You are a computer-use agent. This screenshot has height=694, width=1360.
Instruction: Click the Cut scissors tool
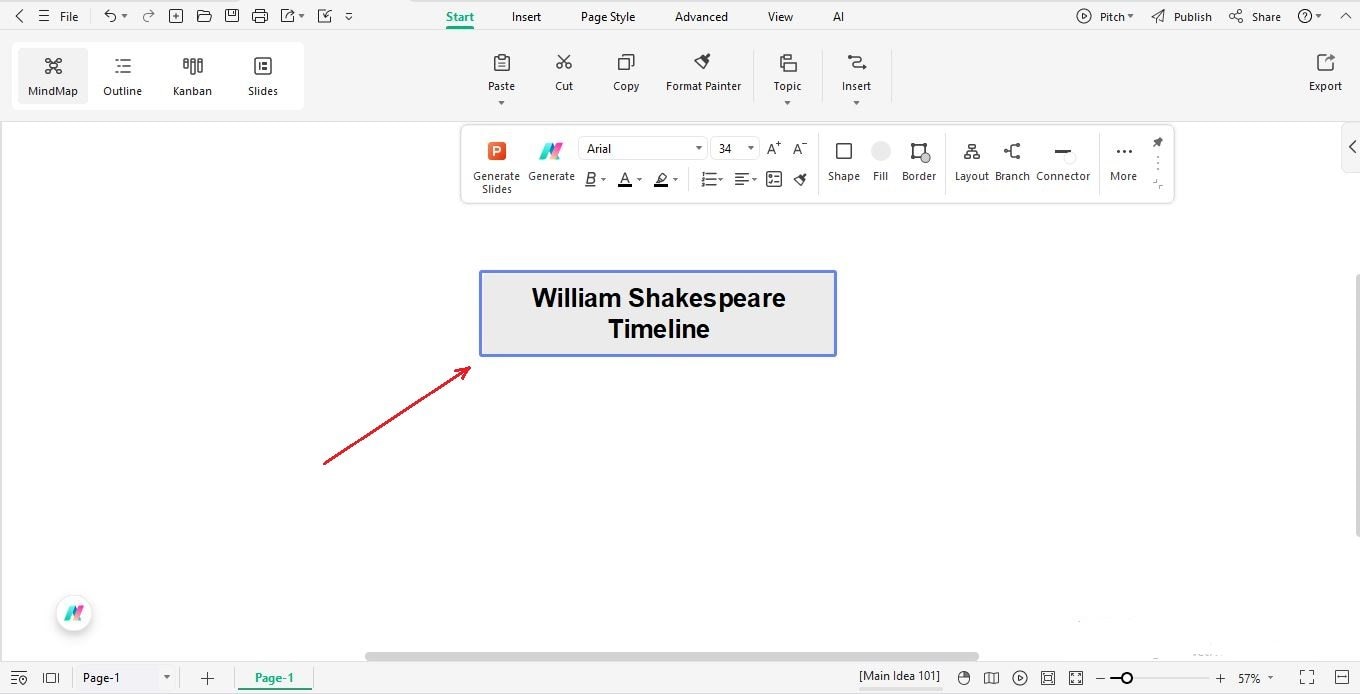564,73
